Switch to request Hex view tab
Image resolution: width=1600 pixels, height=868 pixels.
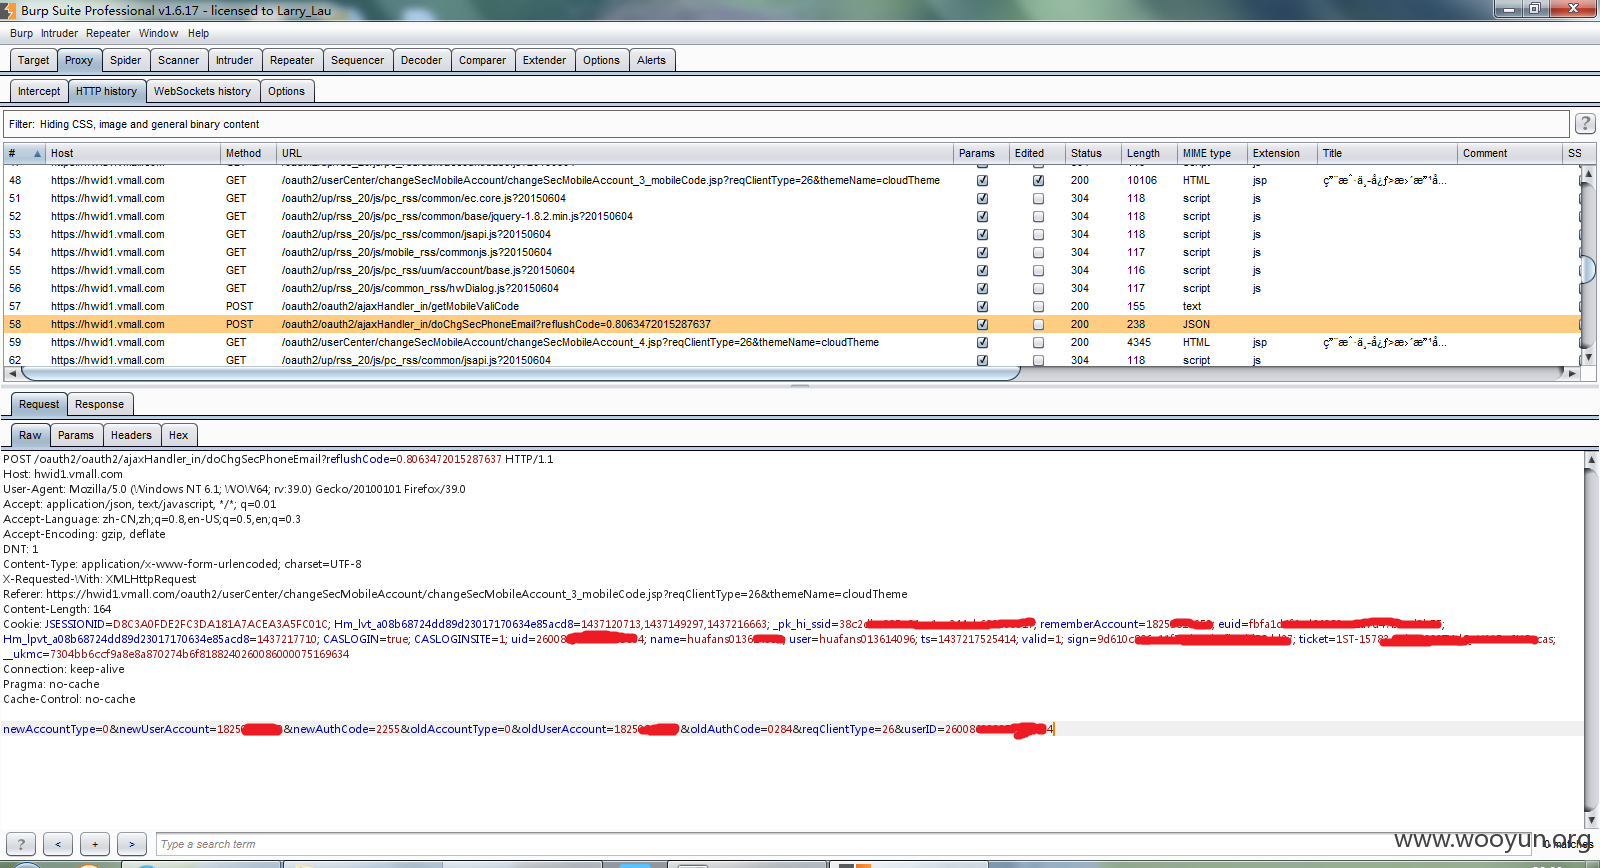(178, 435)
